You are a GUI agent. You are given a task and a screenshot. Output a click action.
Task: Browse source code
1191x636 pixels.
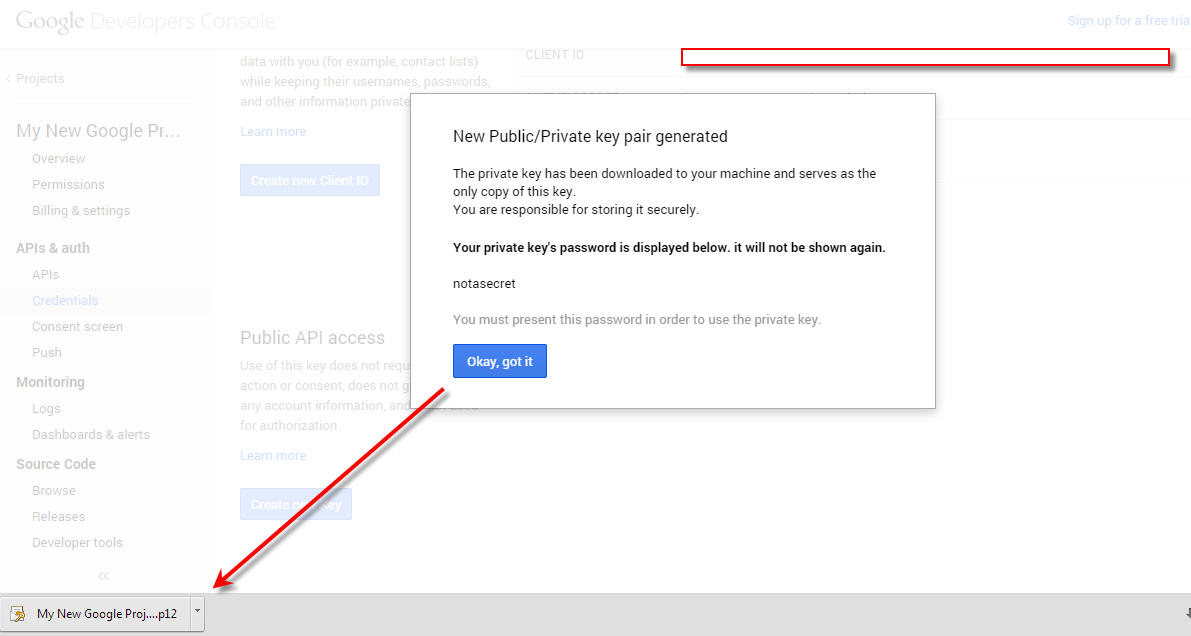point(54,490)
